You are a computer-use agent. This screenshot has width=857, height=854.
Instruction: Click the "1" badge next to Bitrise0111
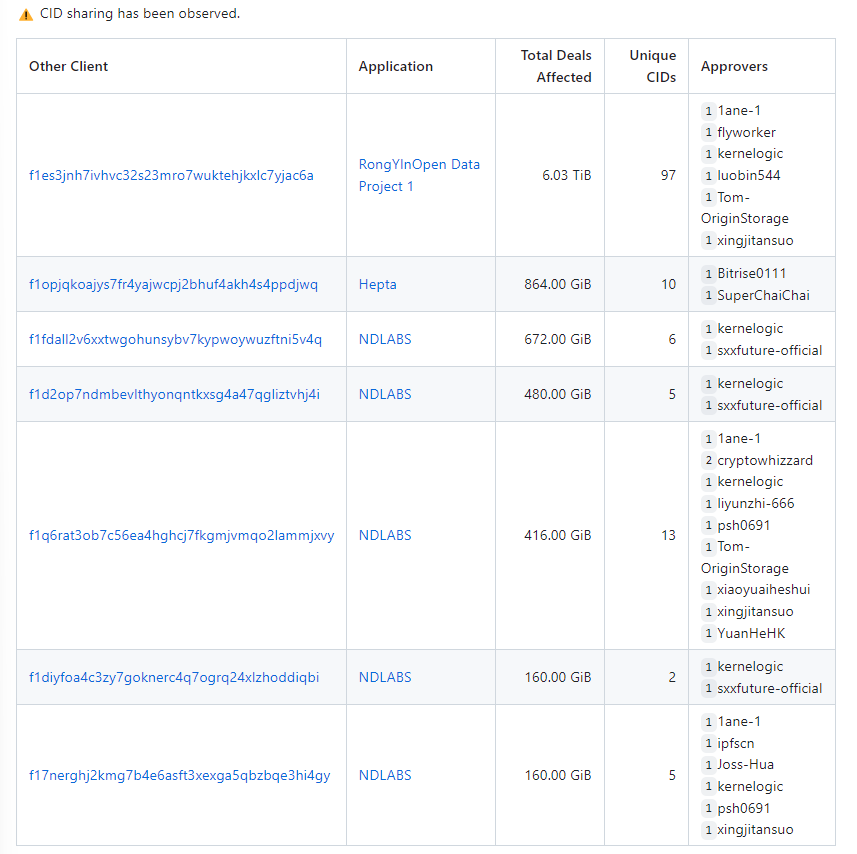708,272
